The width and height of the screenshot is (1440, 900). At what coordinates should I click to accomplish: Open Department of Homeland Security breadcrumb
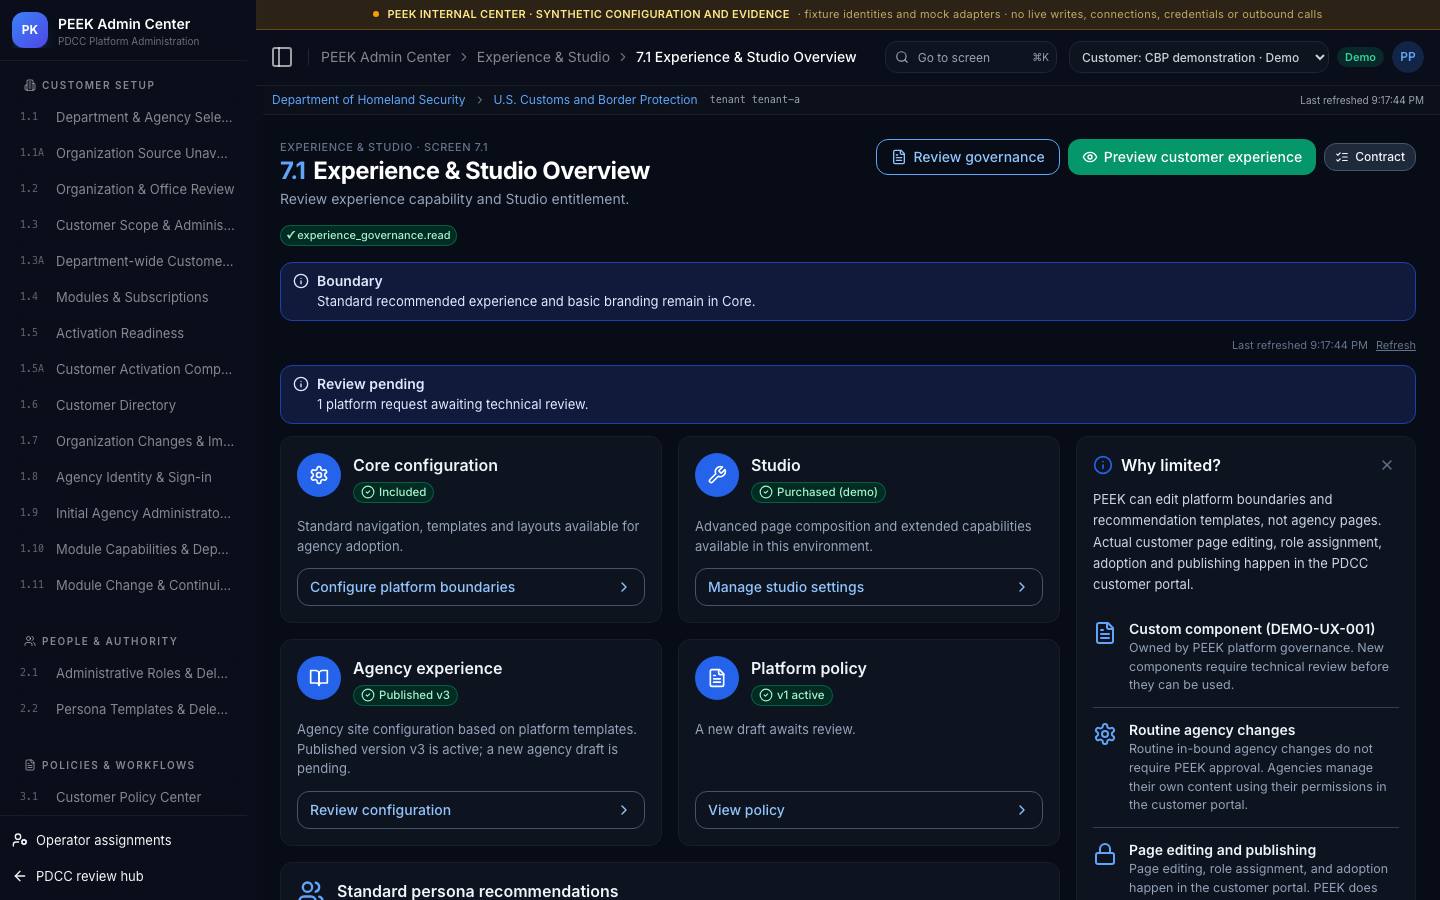click(368, 100)
